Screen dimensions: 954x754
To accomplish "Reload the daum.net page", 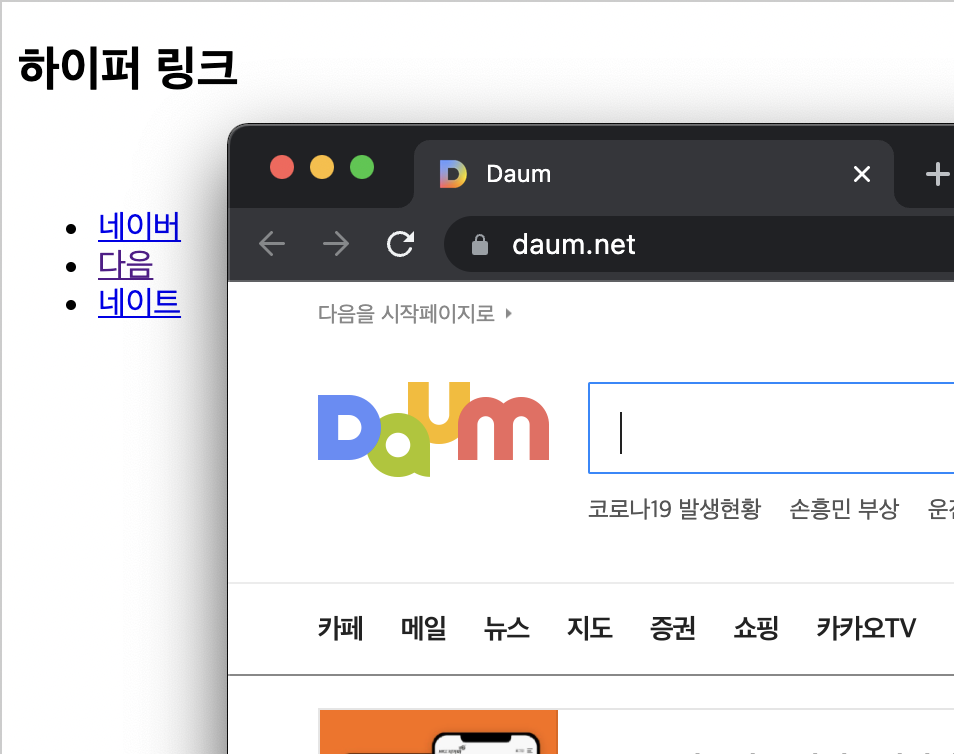I will coord(400,244).
